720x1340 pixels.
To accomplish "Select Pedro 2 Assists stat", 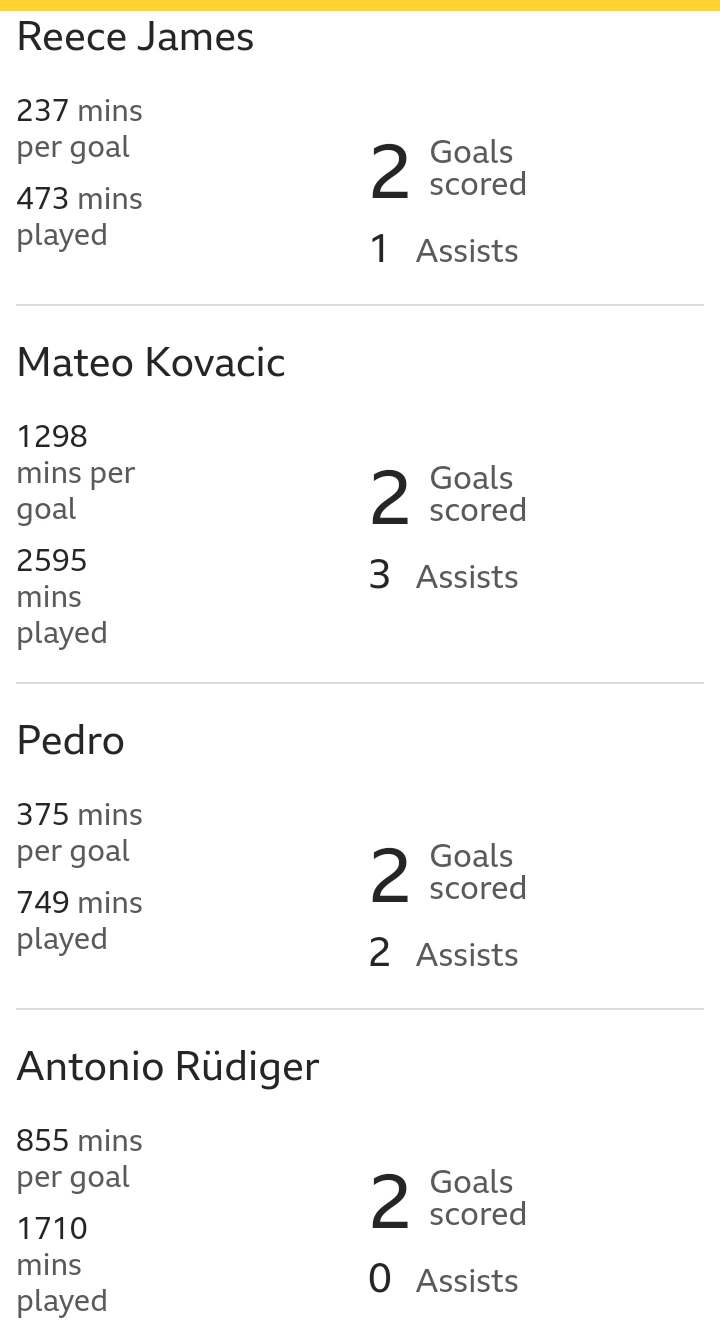I will click(444, 954).
